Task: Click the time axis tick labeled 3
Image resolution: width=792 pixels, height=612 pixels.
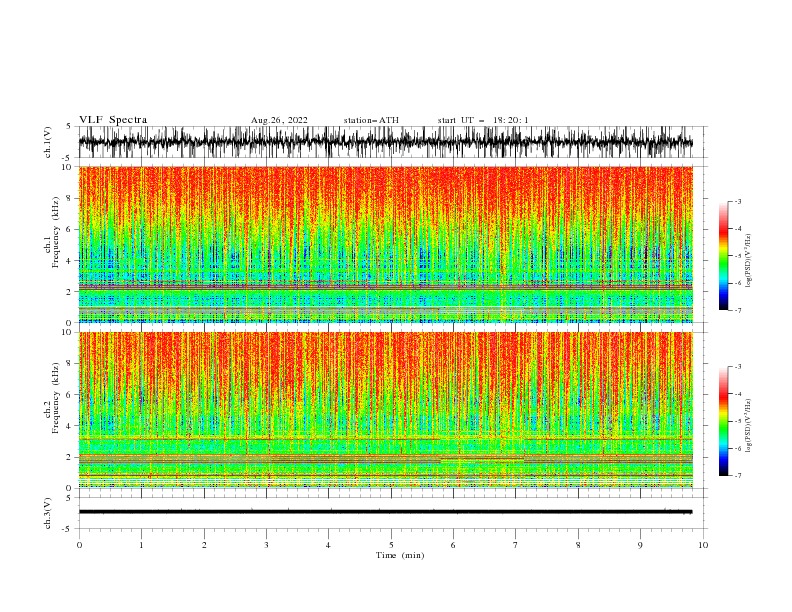Action: (x=266, y=545)
